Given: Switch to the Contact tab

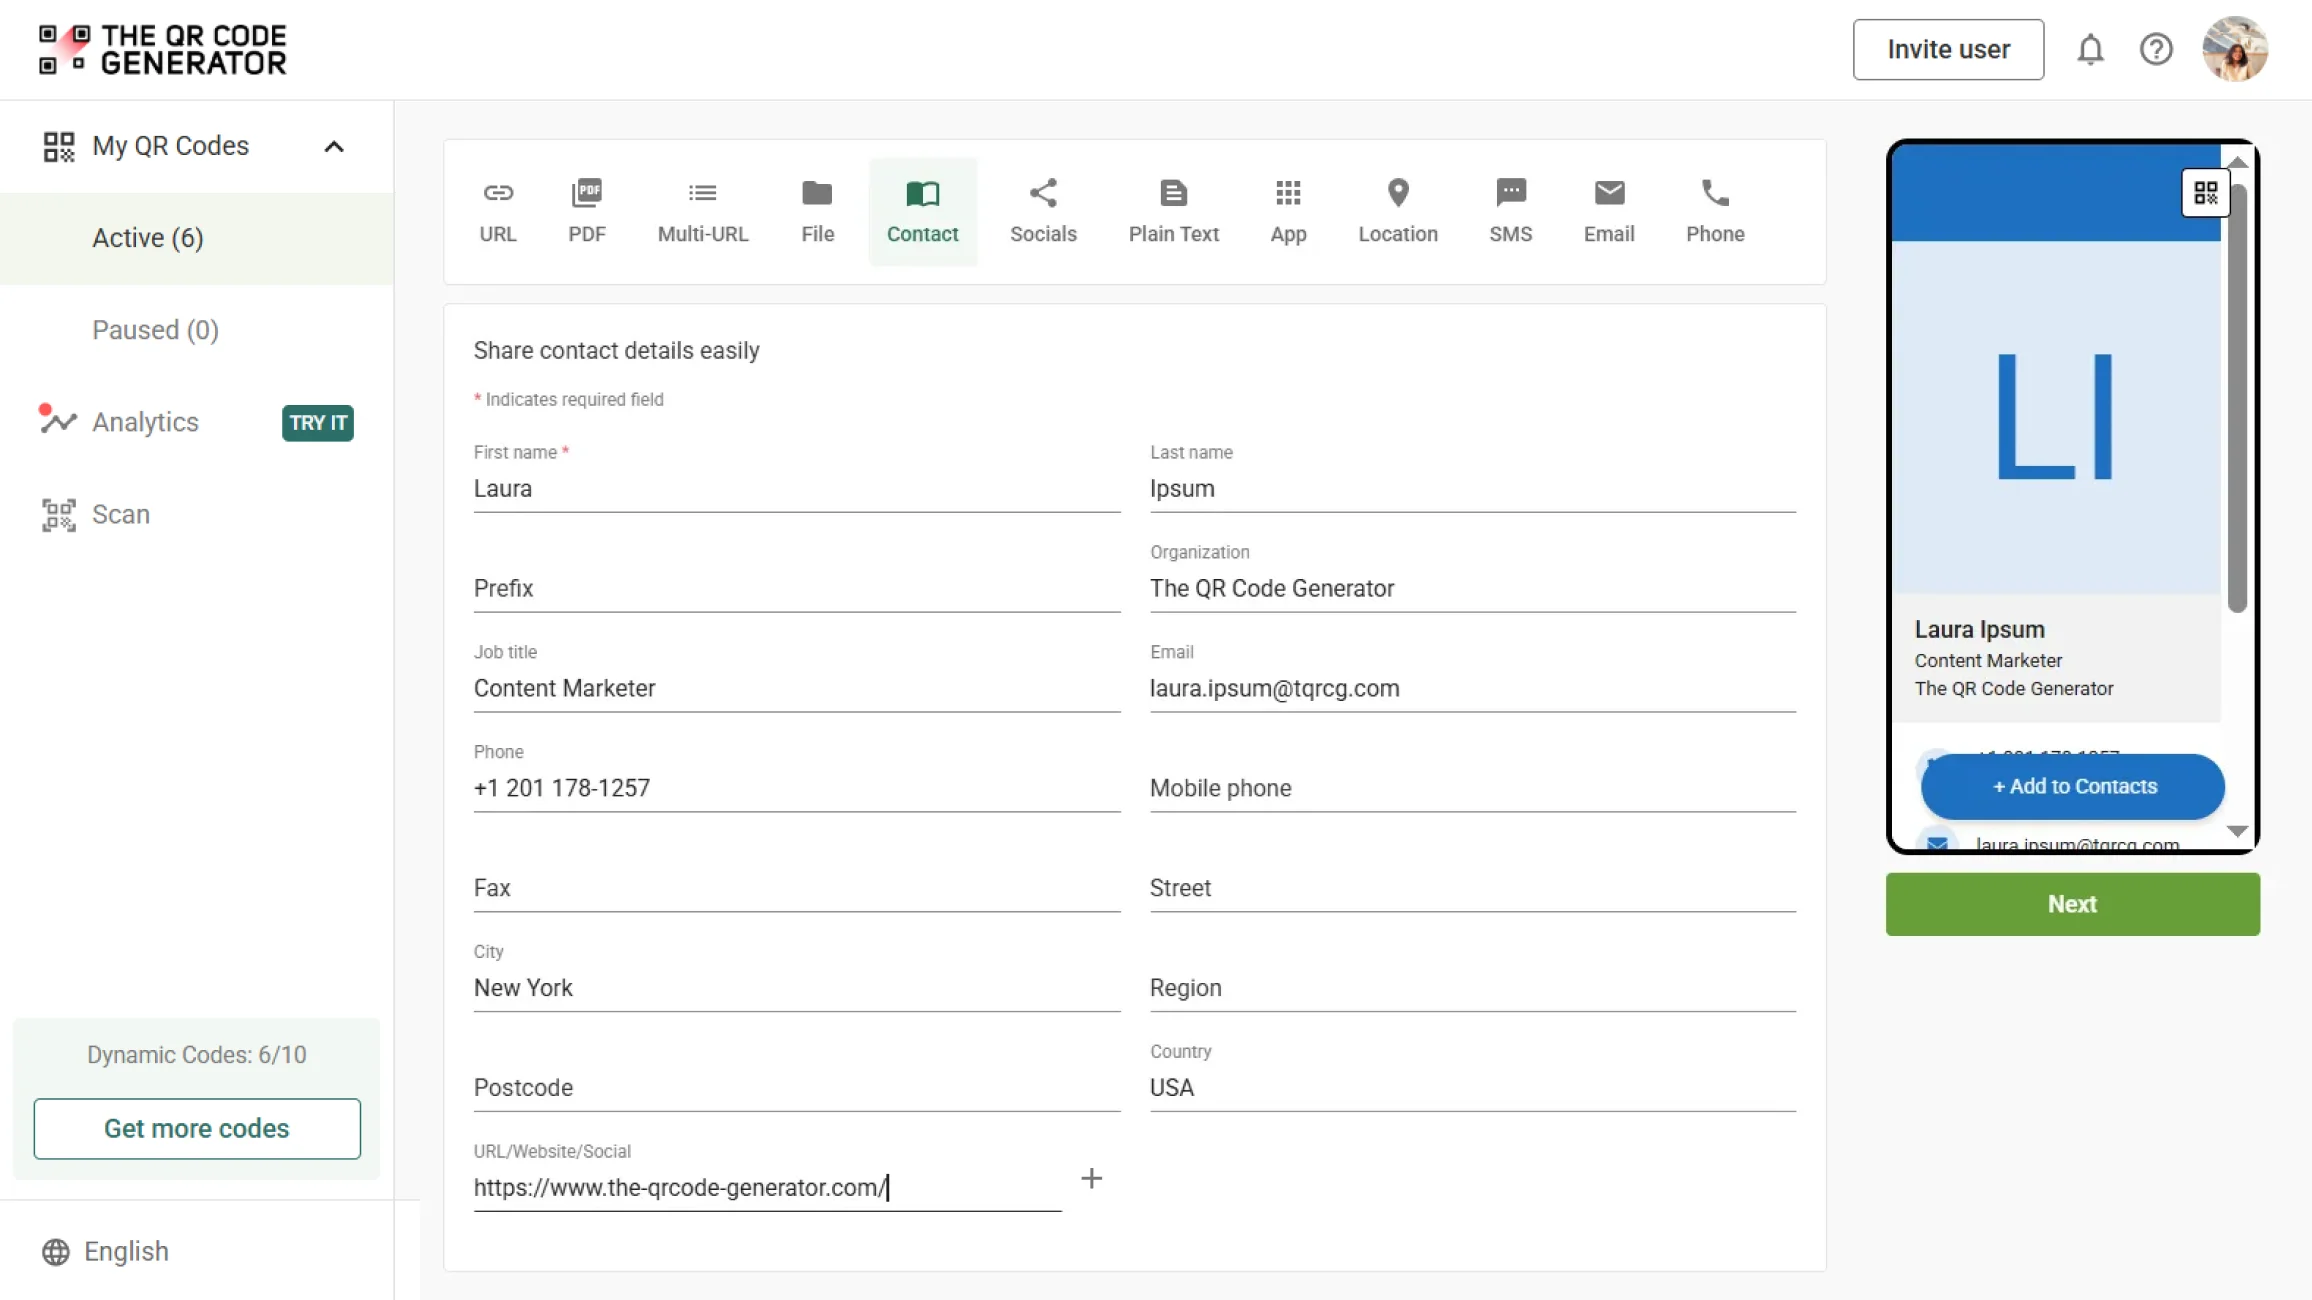Looking at the screenshot, I should (922, 210).
